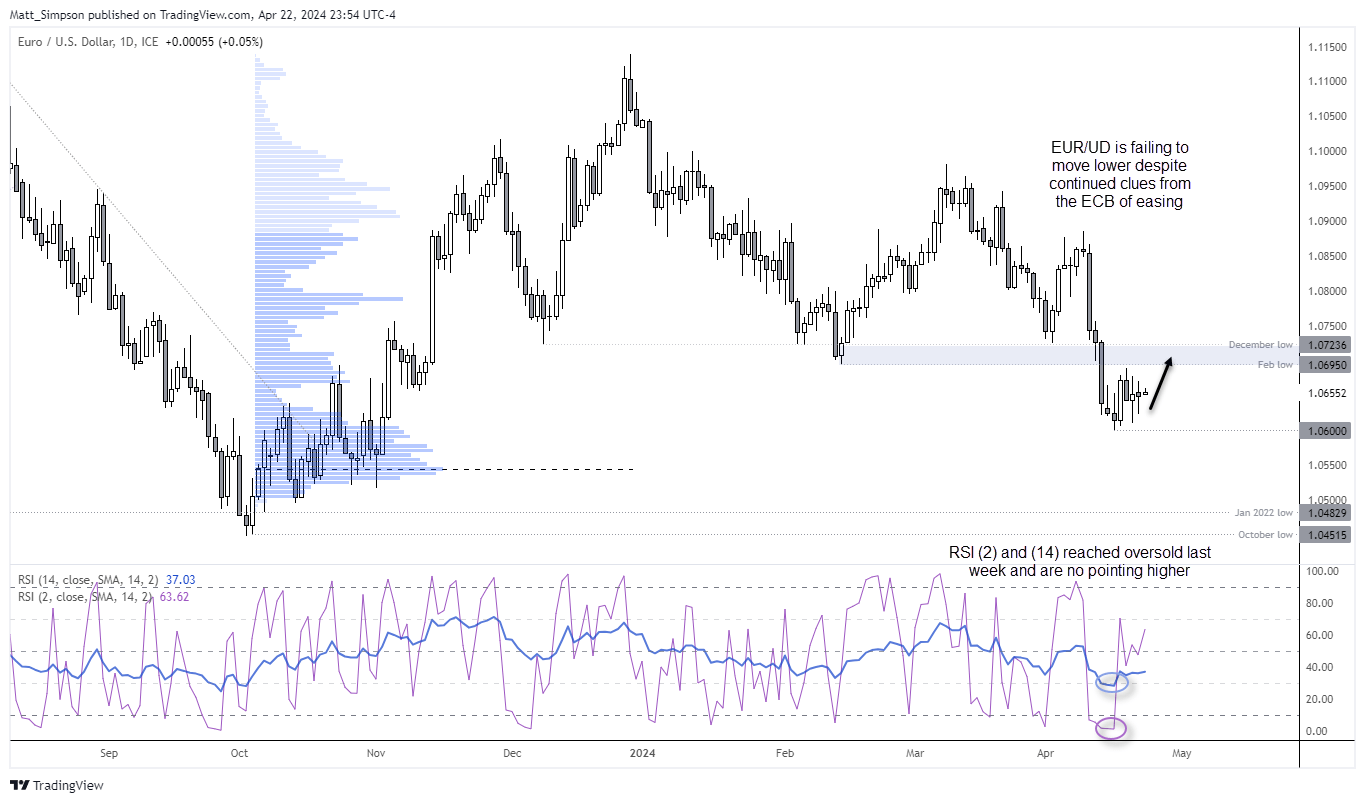This screenshot has height=803, width=1365.
Task: Click the October low label 1.04515
Action: (x=1326, y=534)
